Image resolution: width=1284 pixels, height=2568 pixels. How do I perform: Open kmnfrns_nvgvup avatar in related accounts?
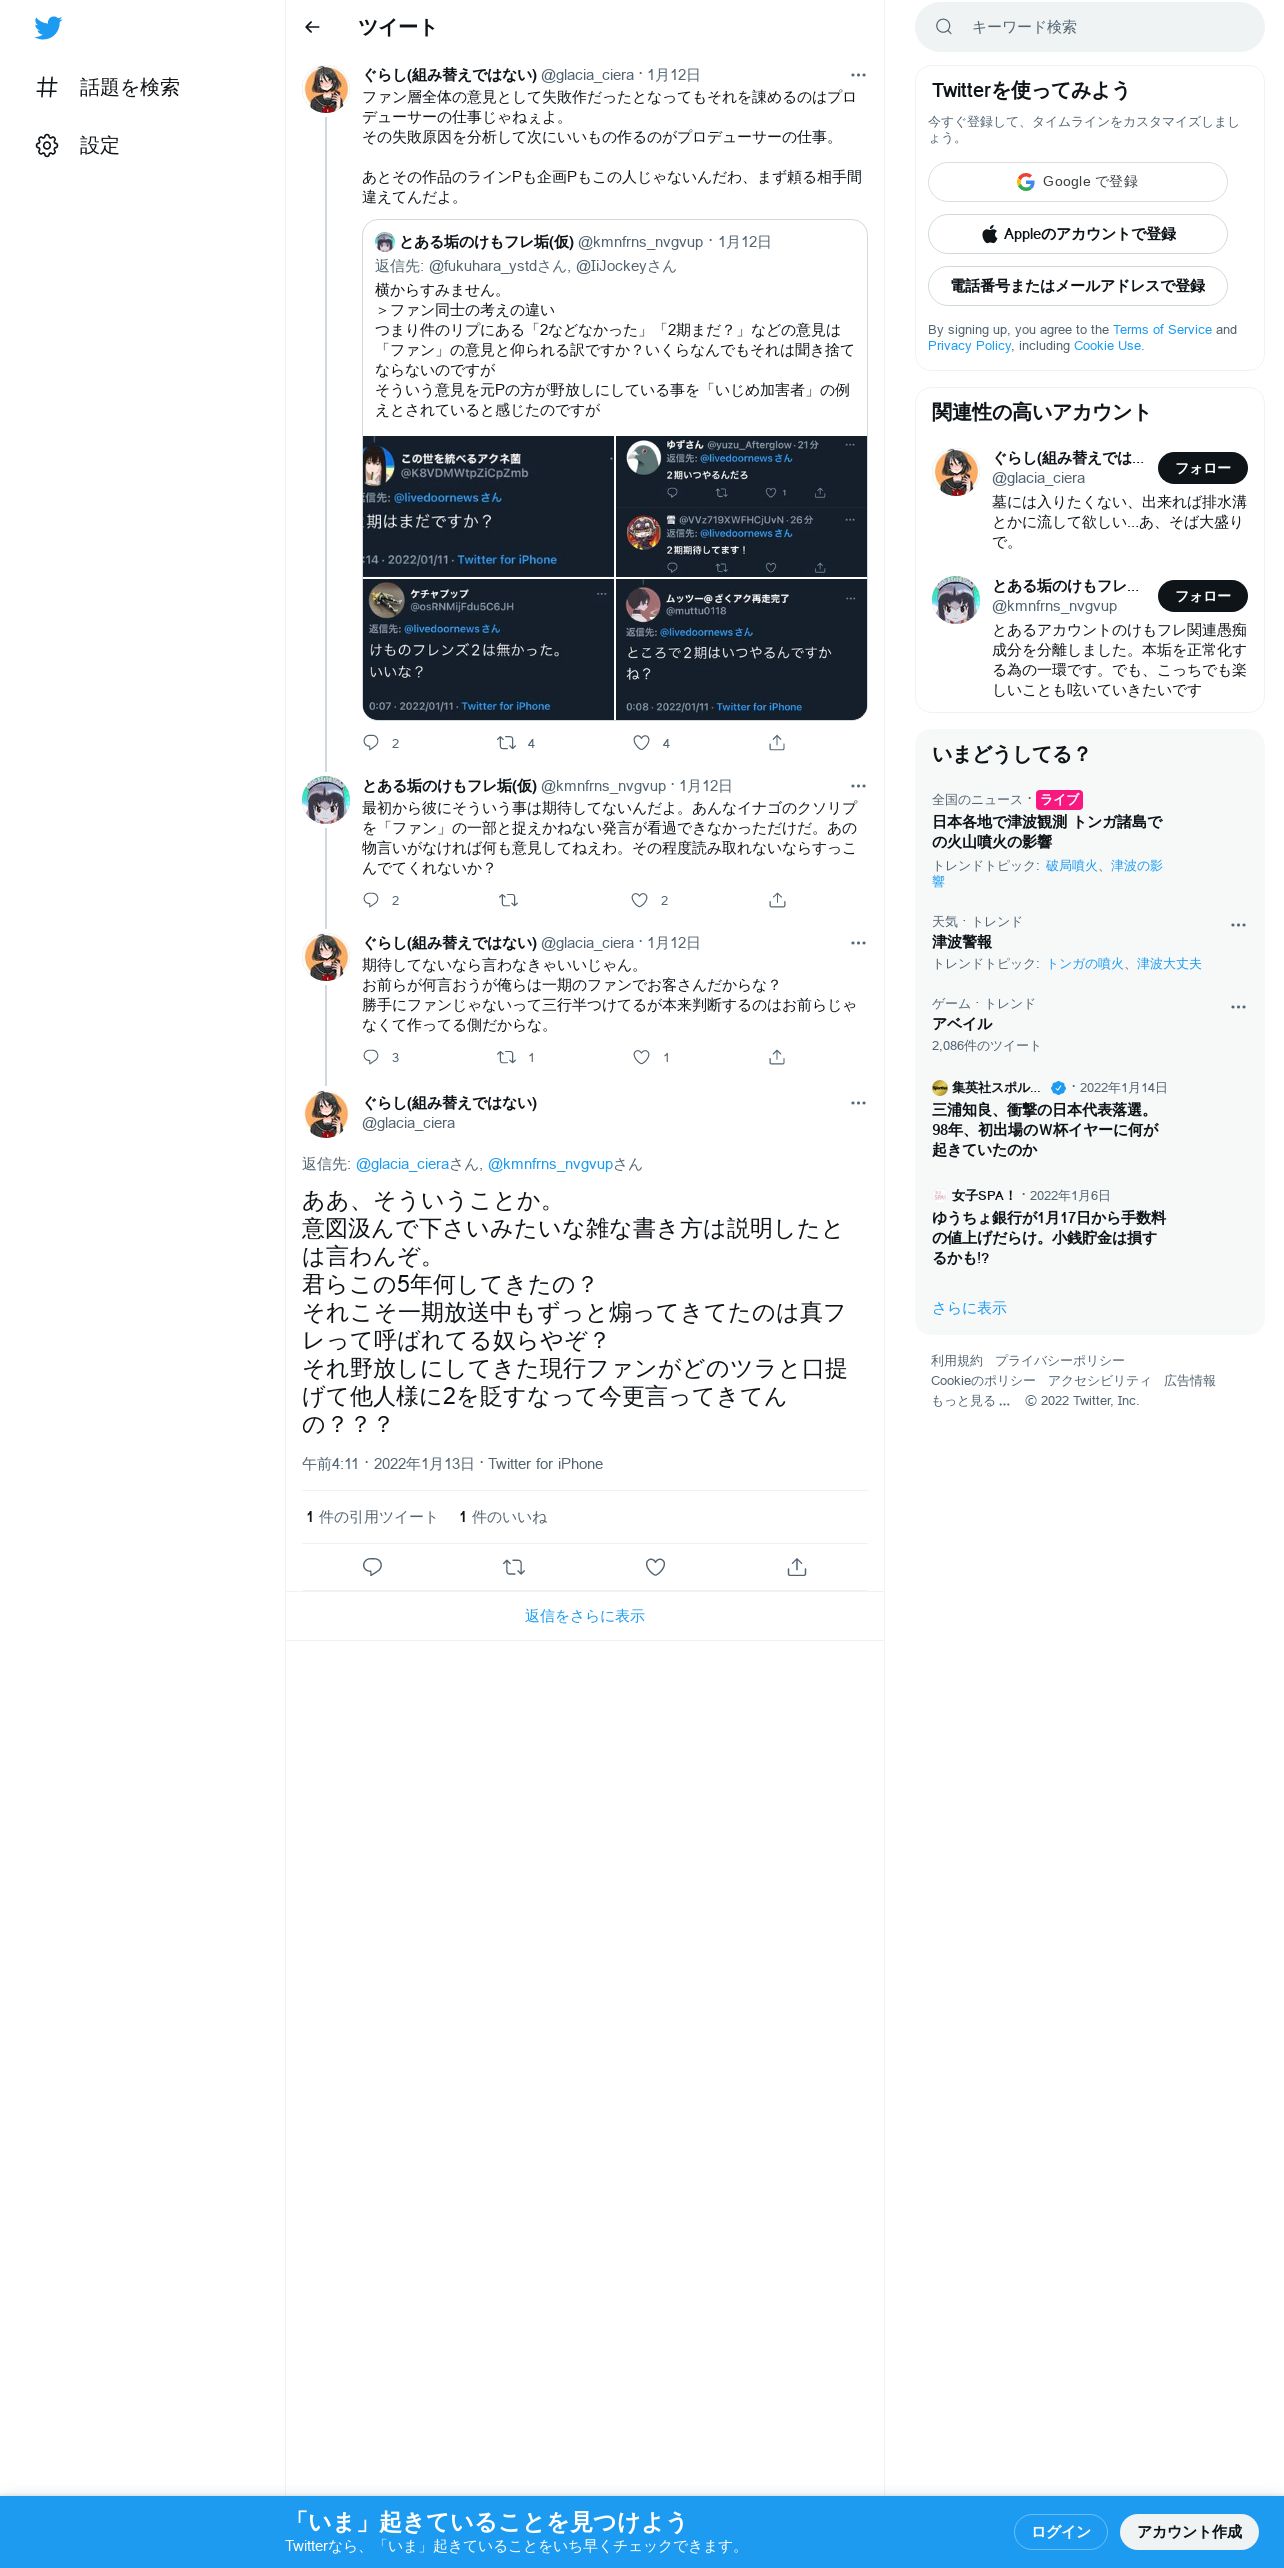coord(956,600)
